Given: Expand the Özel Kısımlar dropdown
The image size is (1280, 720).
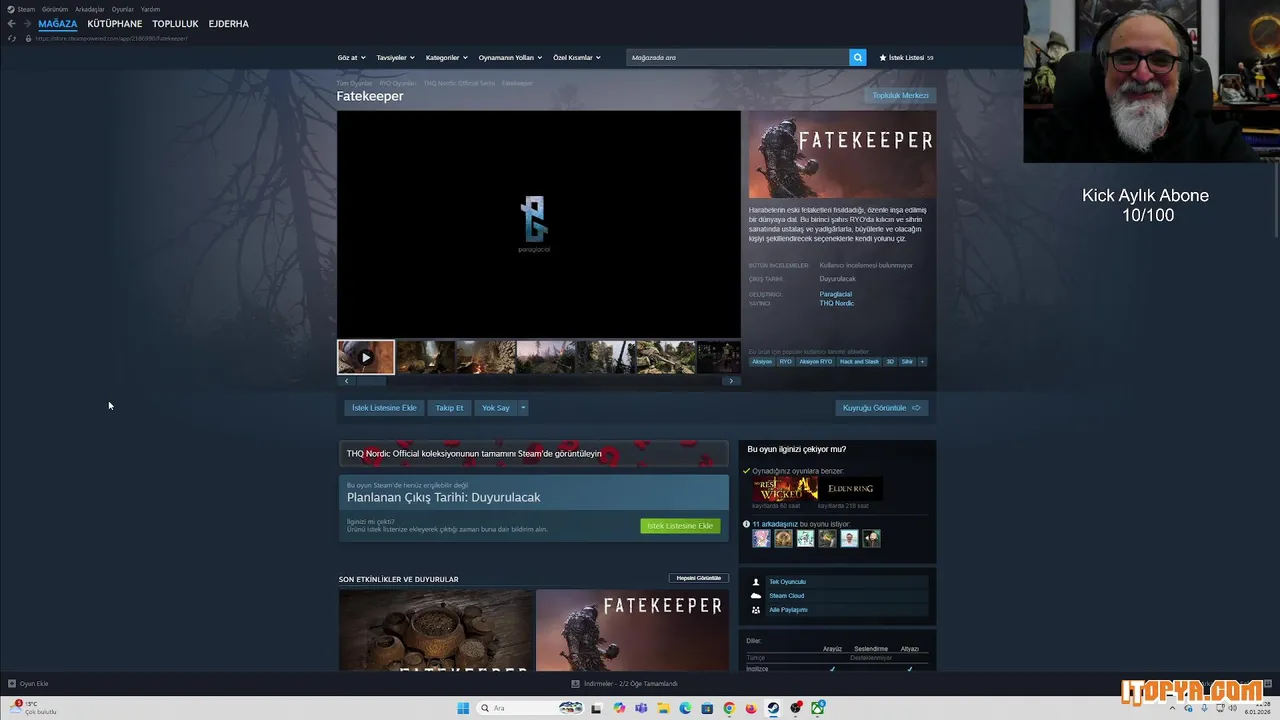Looking at the screenshot, I should (577, 57).
